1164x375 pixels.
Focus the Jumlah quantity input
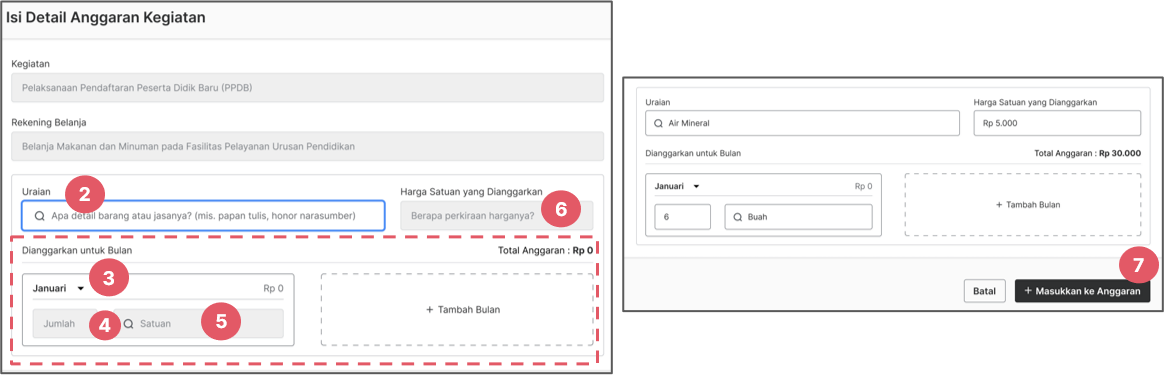coord(65,324)
